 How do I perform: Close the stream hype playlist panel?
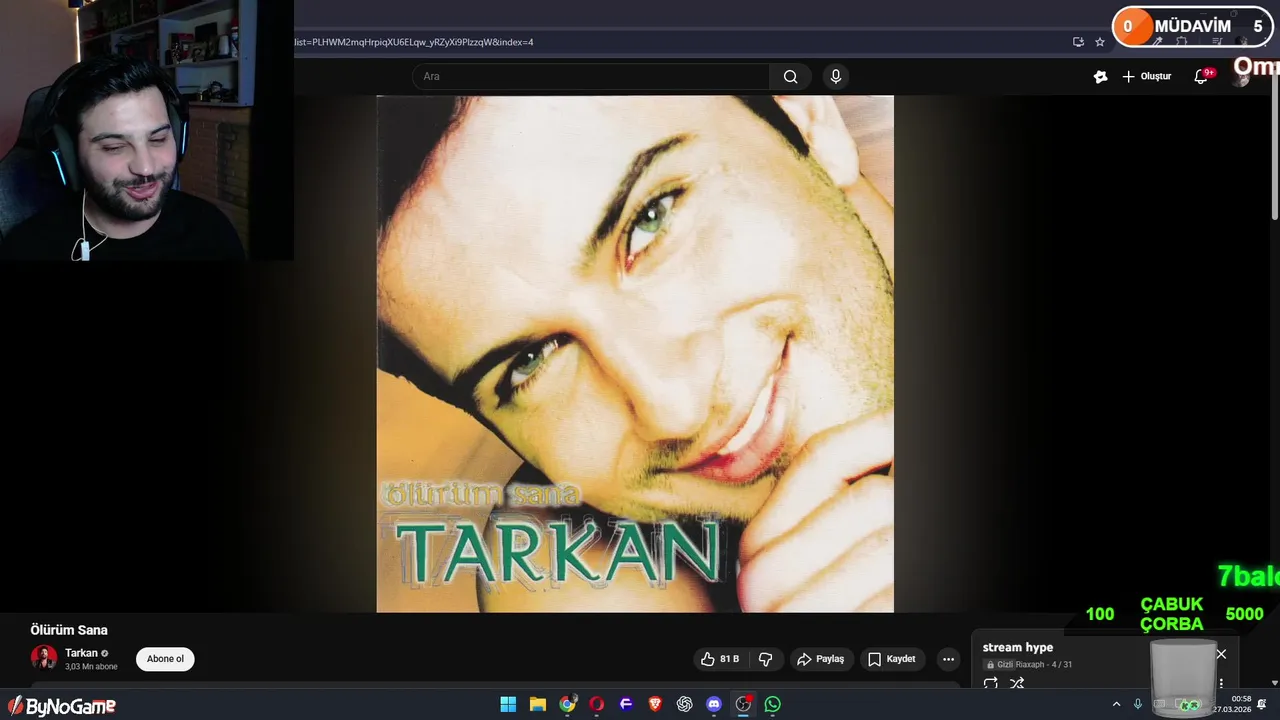pos(1221,654)
